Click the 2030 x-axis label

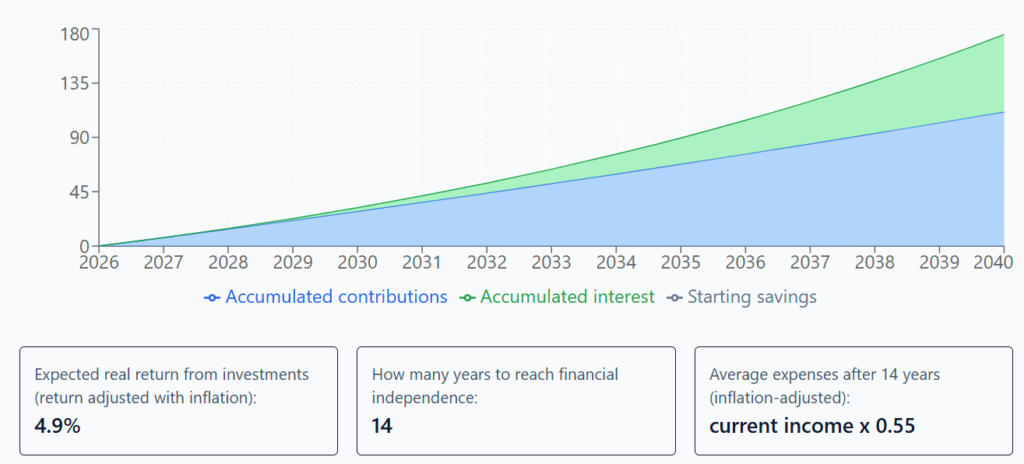(357, 262)
